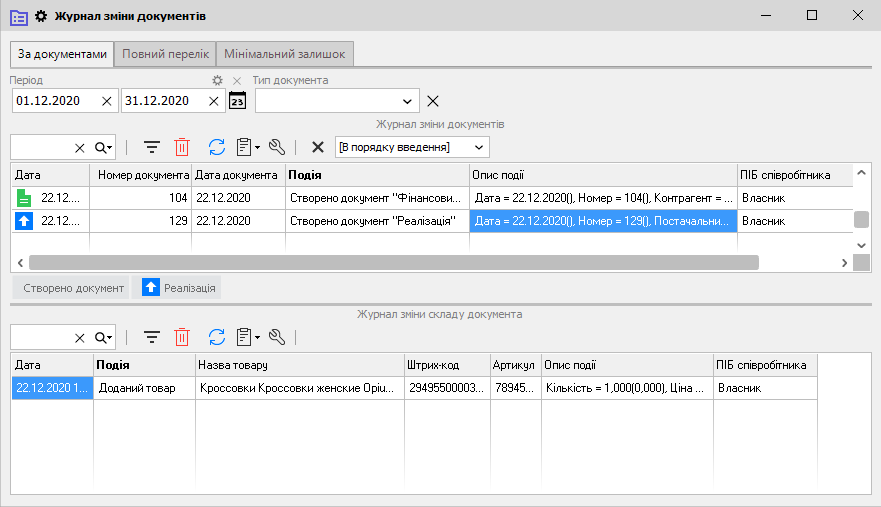Click the 'Створено документ' button
Viewport: 881px width, 507px height.
70,288
